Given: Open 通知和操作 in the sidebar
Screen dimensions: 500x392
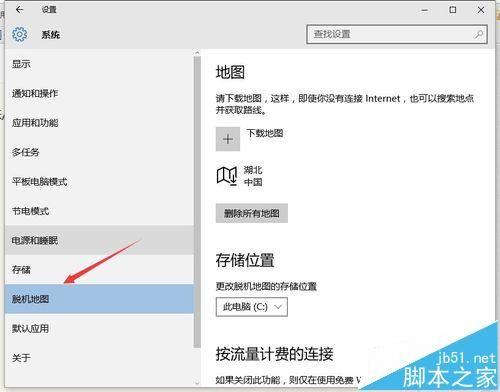Looking at the screenshot, I should pyautogui.click(x=99, y=93).
